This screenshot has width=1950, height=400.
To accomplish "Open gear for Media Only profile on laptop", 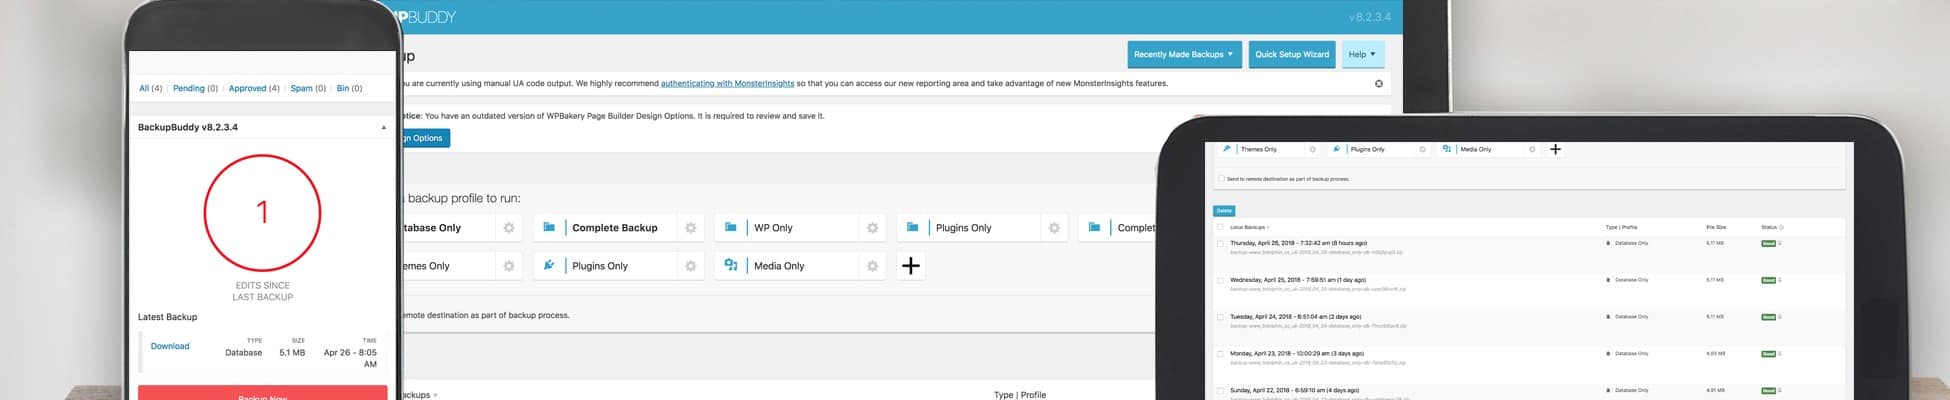I will pyautogui.click(x=873, y=266).
